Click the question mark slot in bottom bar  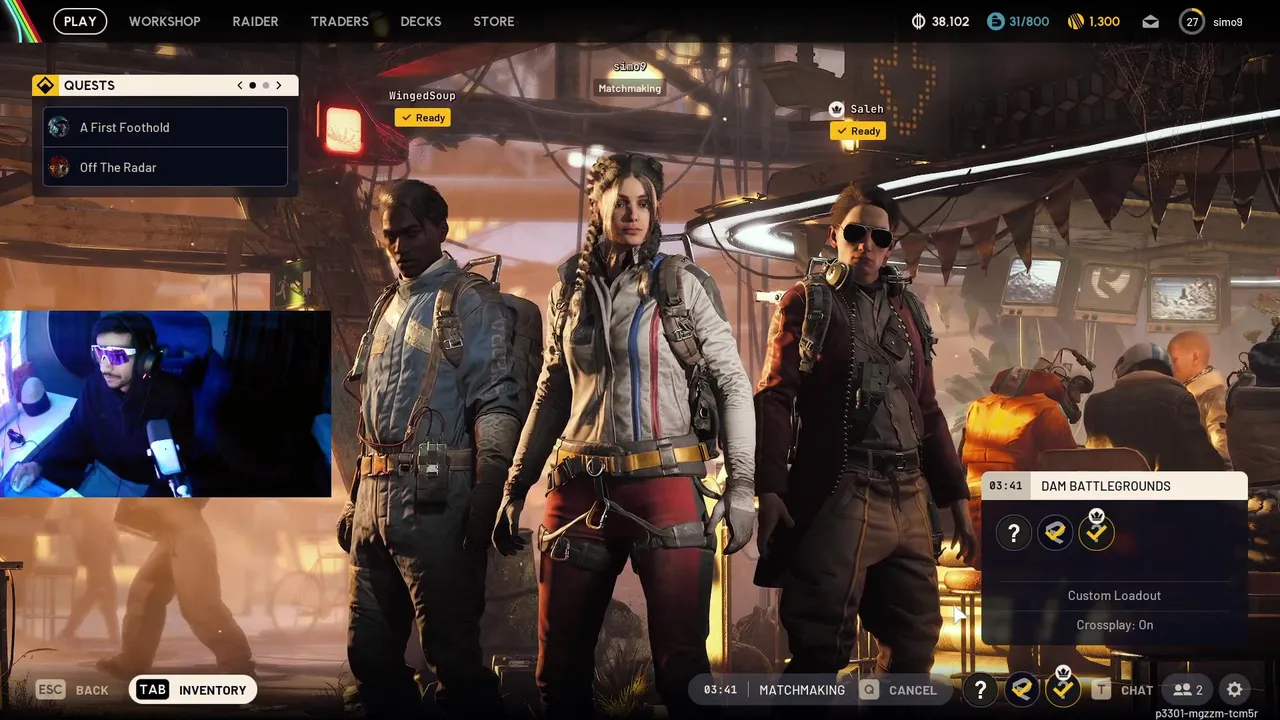click(980, 690)
